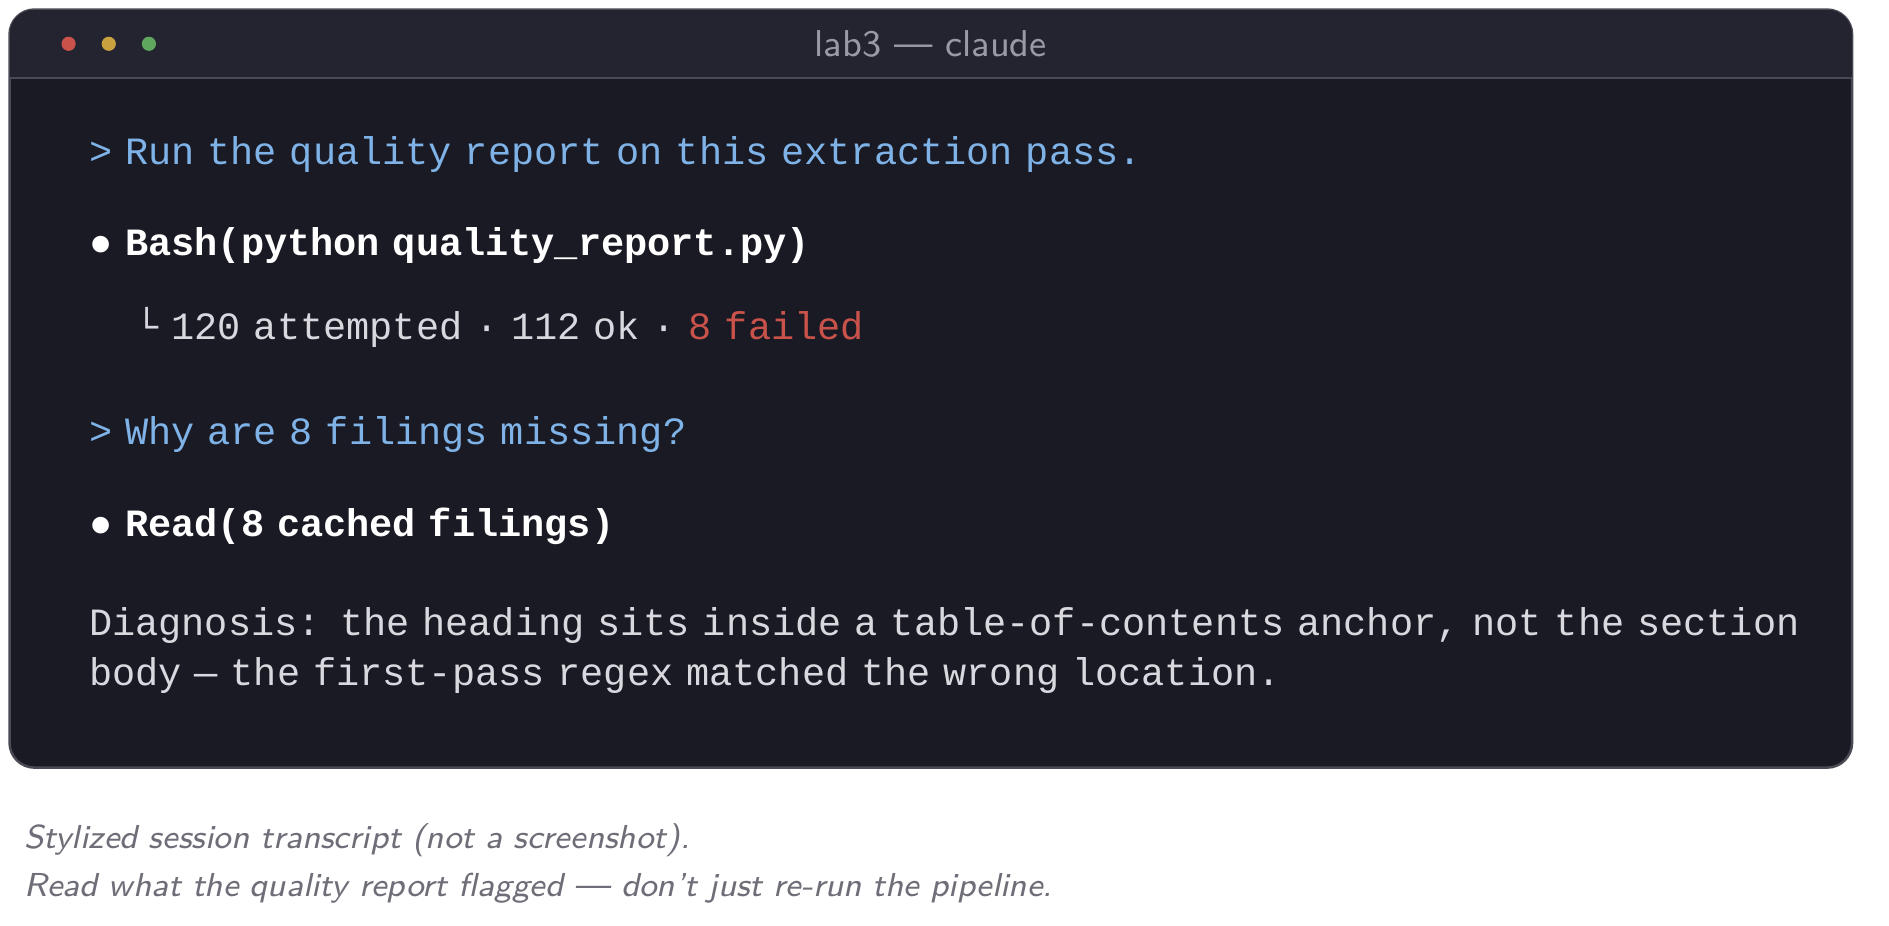The height and width of the screenshot is (926, 1889).
Task: Click the '8 failed' red status text
Action: tap(775, 327)
